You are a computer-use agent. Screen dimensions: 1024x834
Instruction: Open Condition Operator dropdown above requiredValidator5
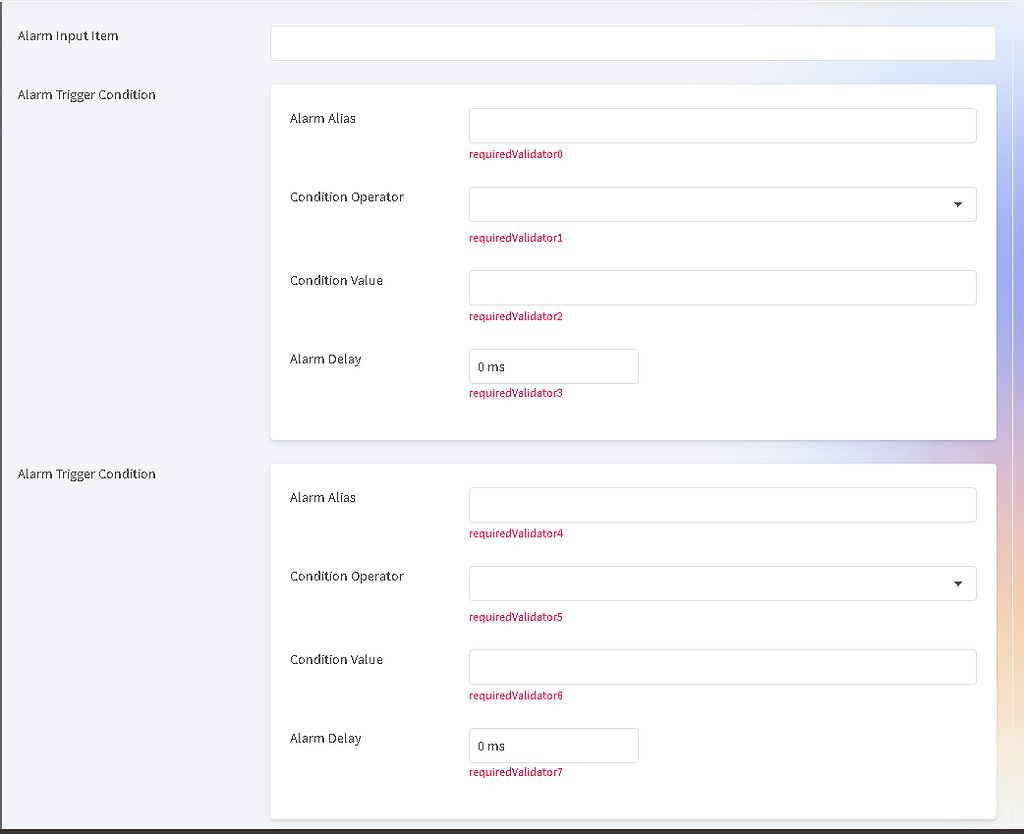722,583
